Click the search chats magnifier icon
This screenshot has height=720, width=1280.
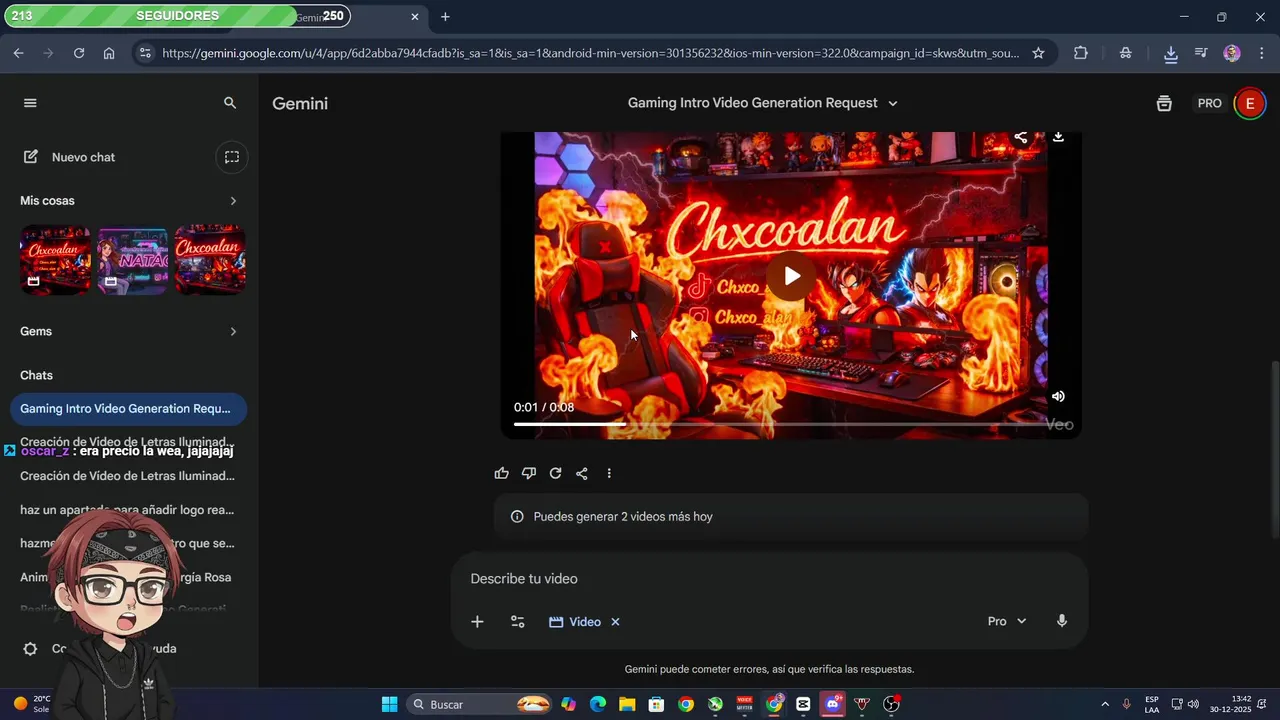(x=230, y=103)
